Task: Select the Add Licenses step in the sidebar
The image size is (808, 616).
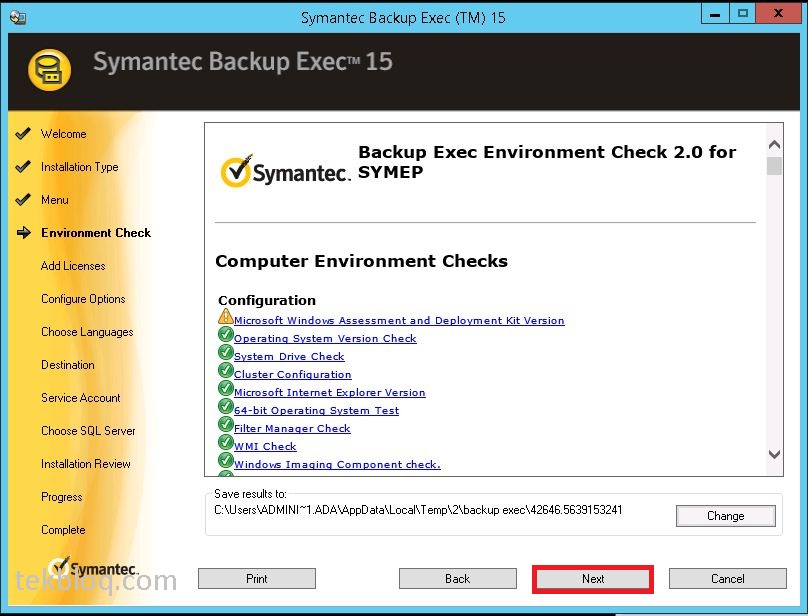Action: pyautogui.click(x=73, y=266)
